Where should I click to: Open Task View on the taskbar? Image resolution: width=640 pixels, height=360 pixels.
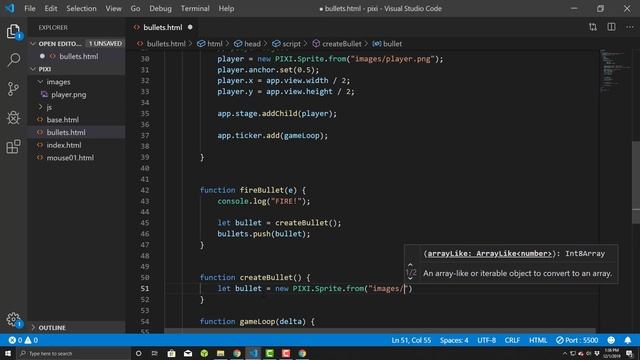coord(155,353)
